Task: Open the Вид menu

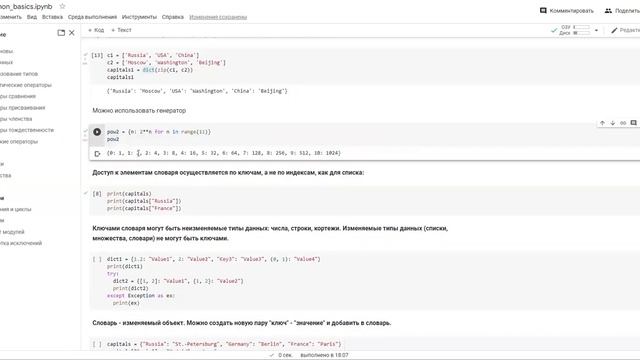Action: [x=32, y=17]
